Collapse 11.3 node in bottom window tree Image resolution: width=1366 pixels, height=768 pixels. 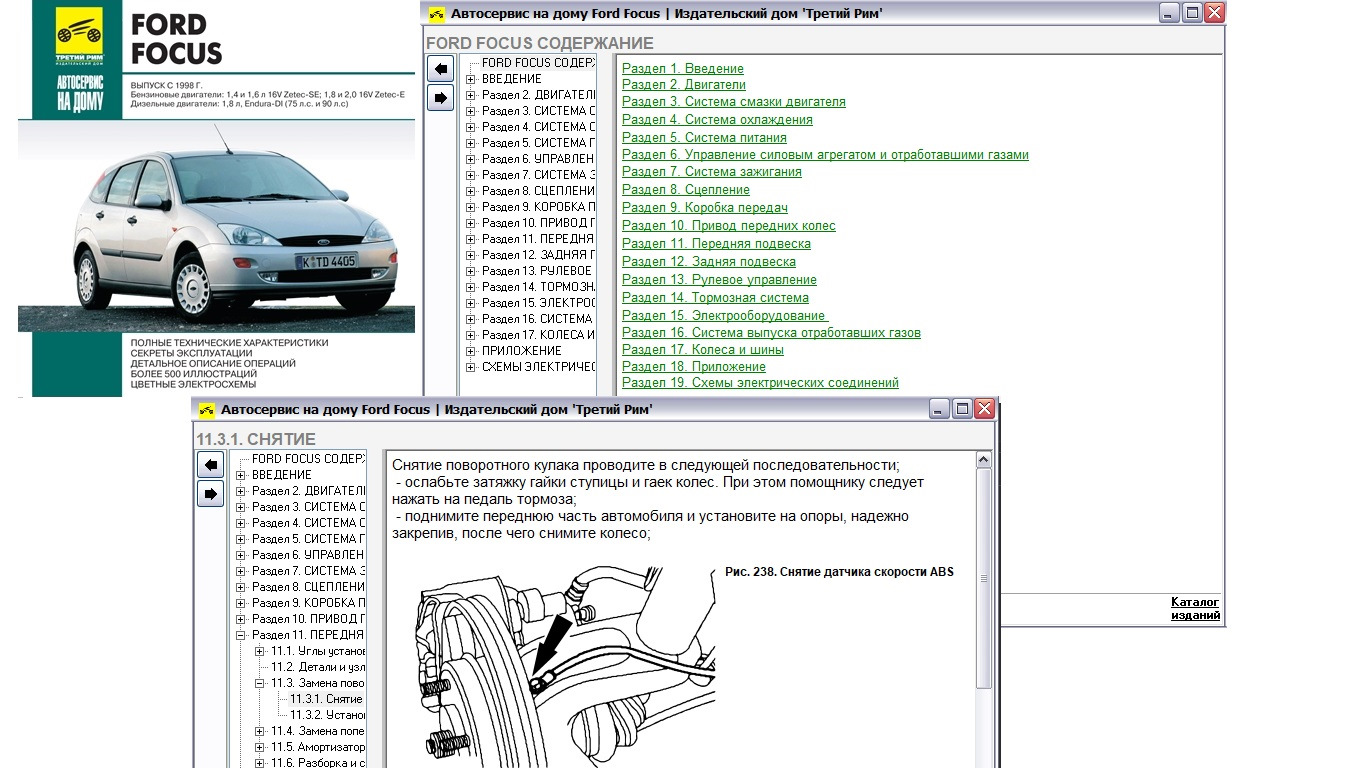click(260, 683)
